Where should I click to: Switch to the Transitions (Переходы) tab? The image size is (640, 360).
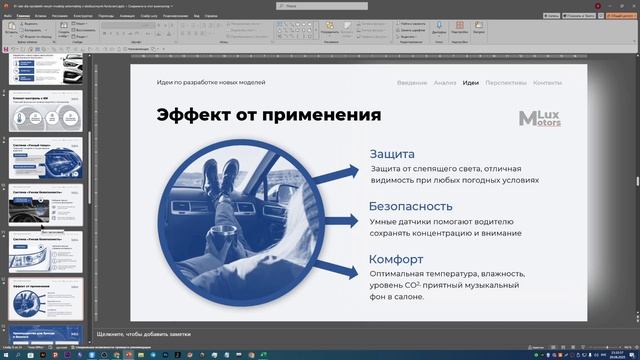click(x=106, y=16)
